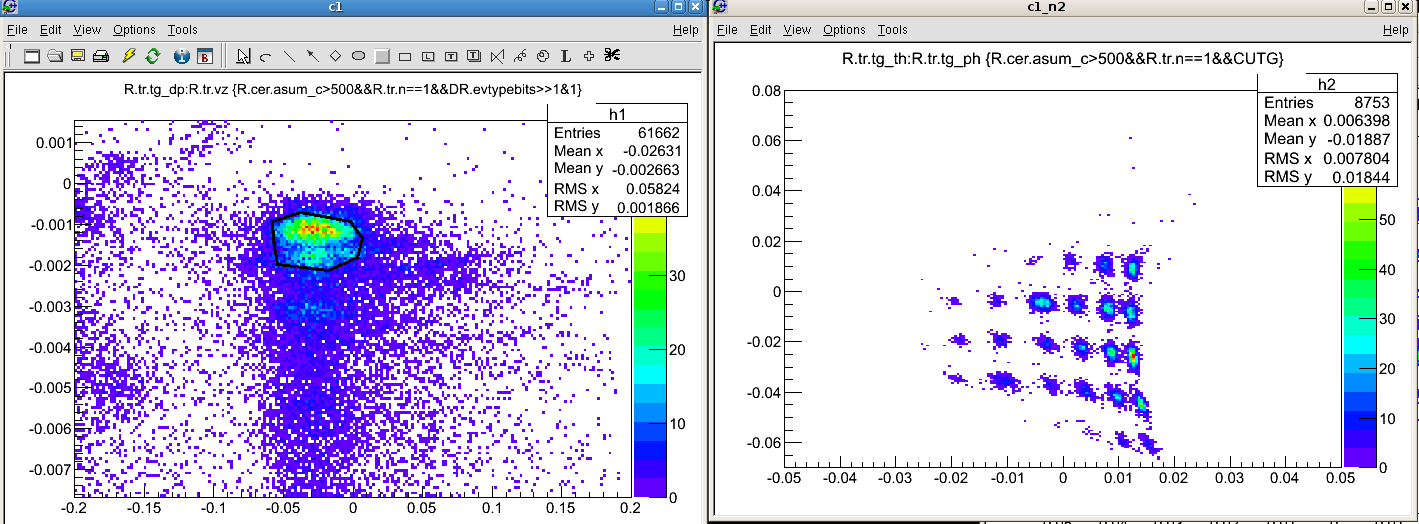The width and height of the screenshot is (1419, 524).
Task: Select the Curly Arc tool
Action: pos(543,56)
